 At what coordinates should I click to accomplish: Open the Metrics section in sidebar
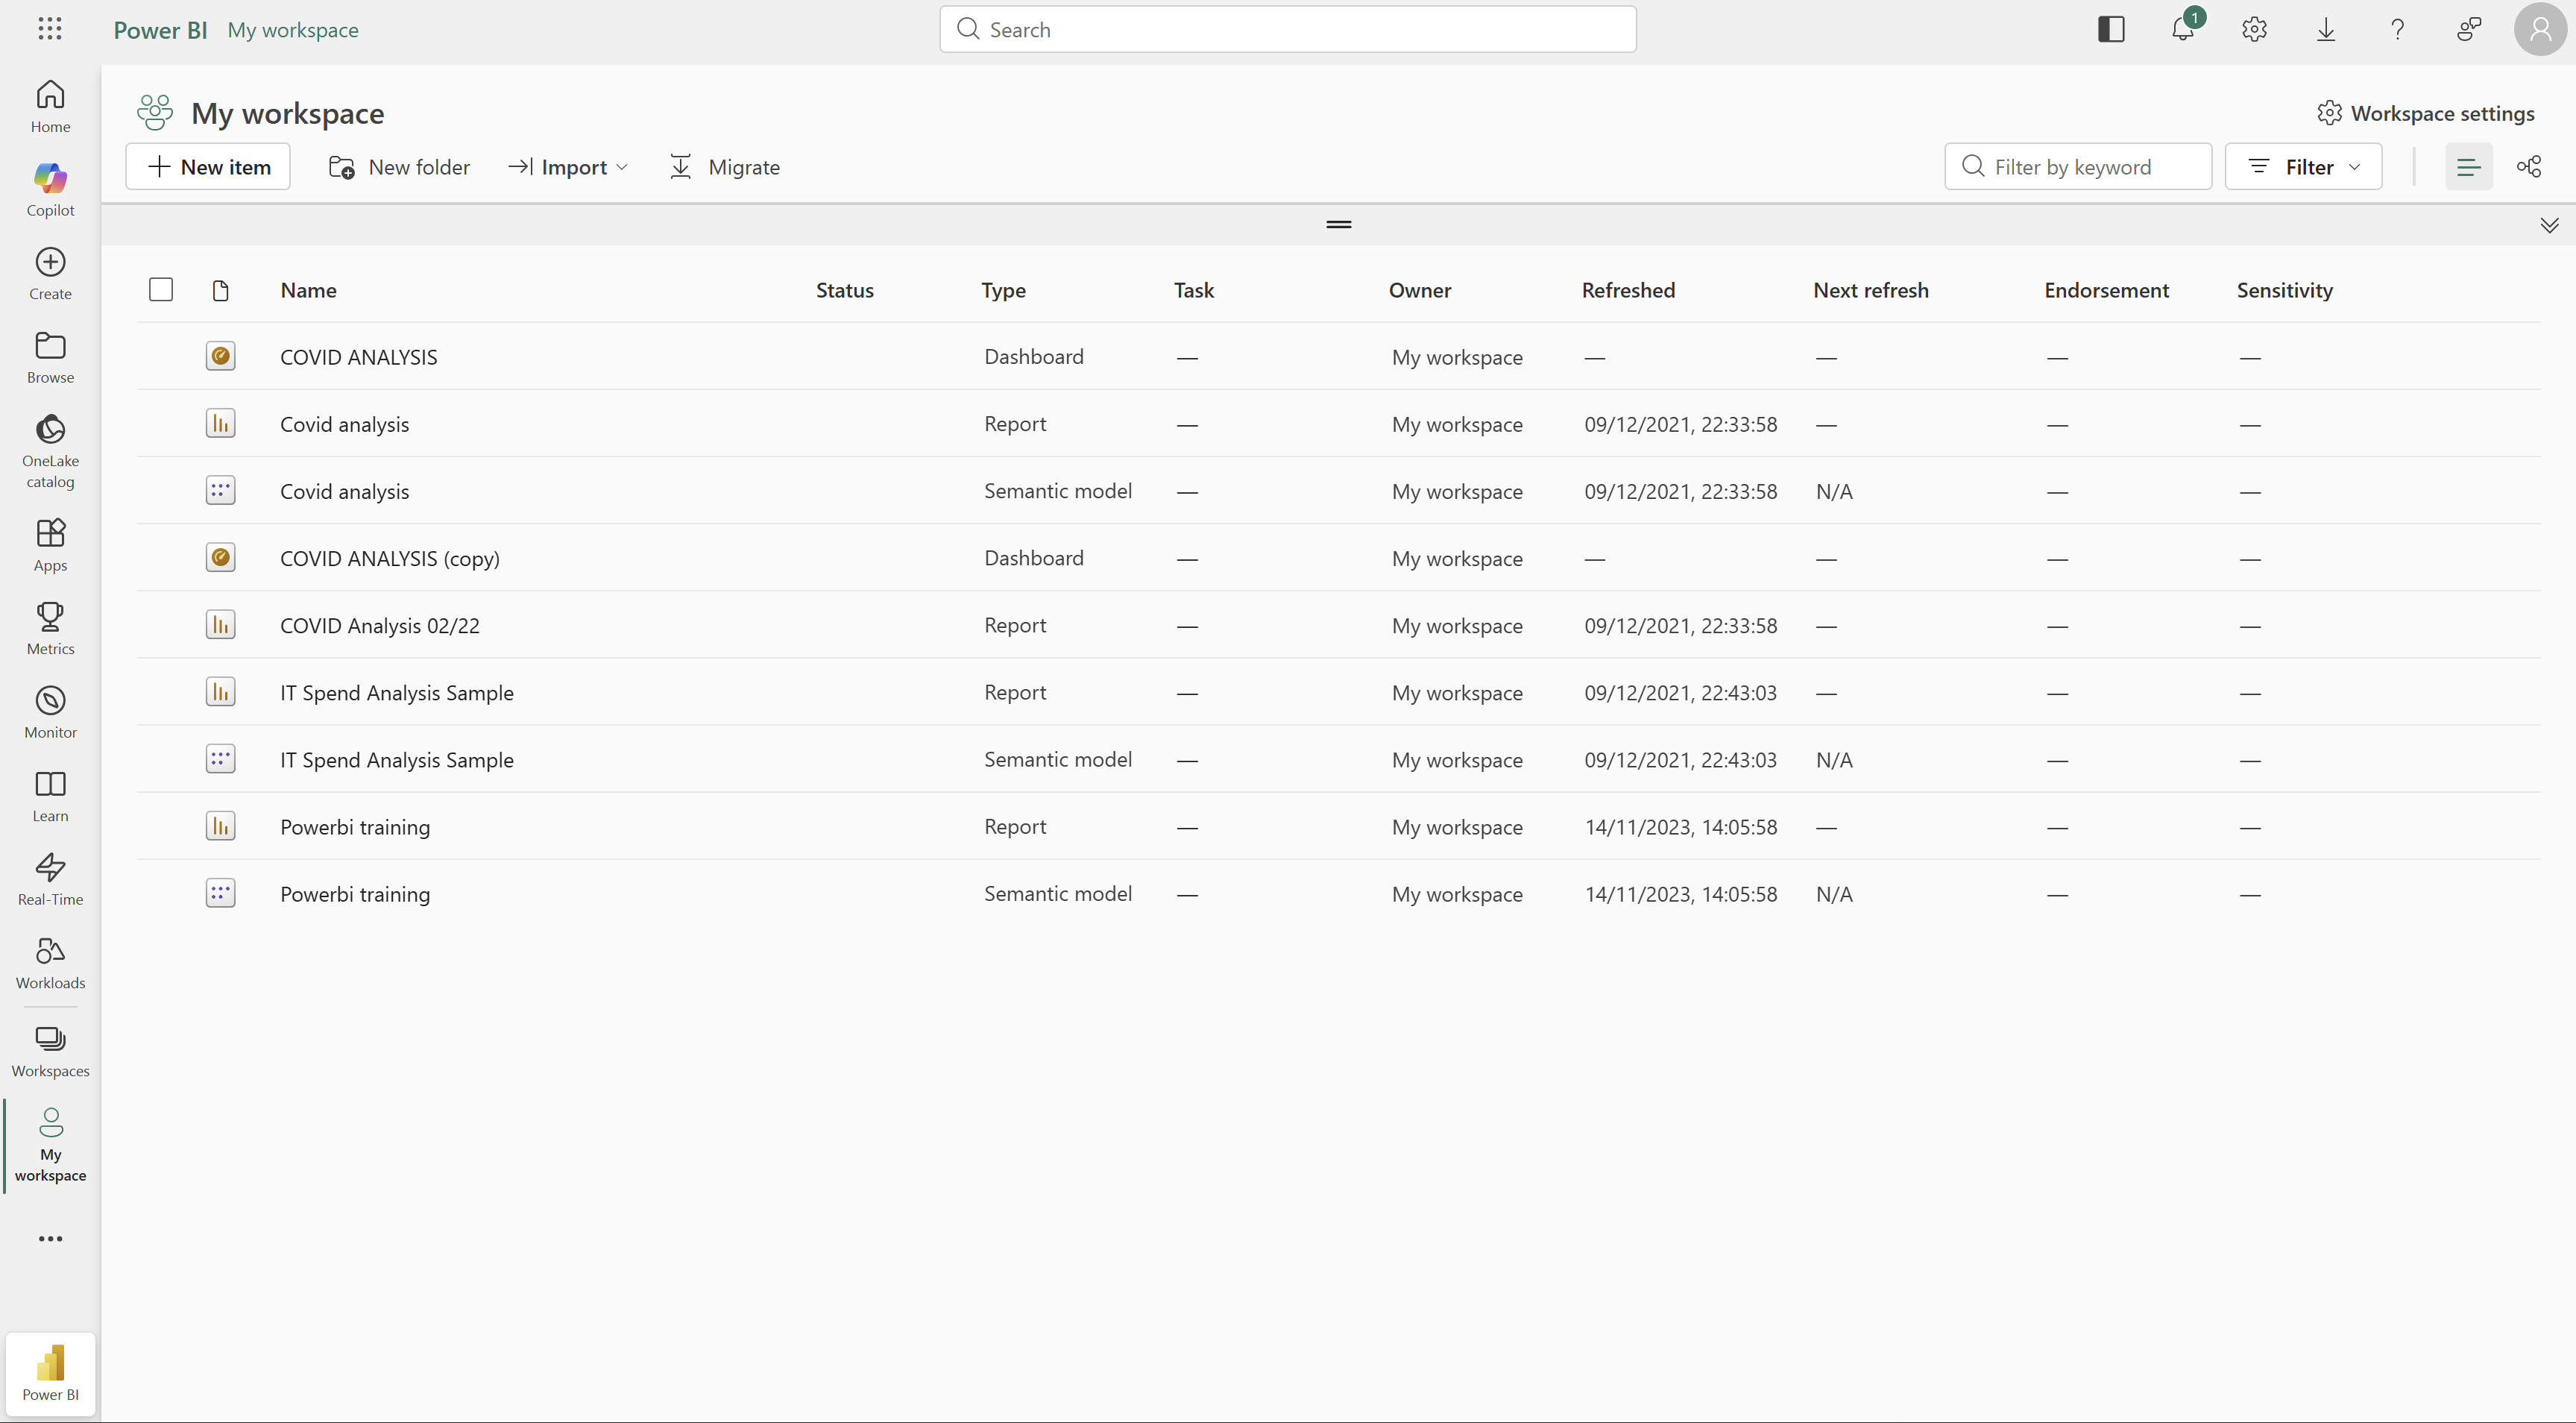point(49,627)
